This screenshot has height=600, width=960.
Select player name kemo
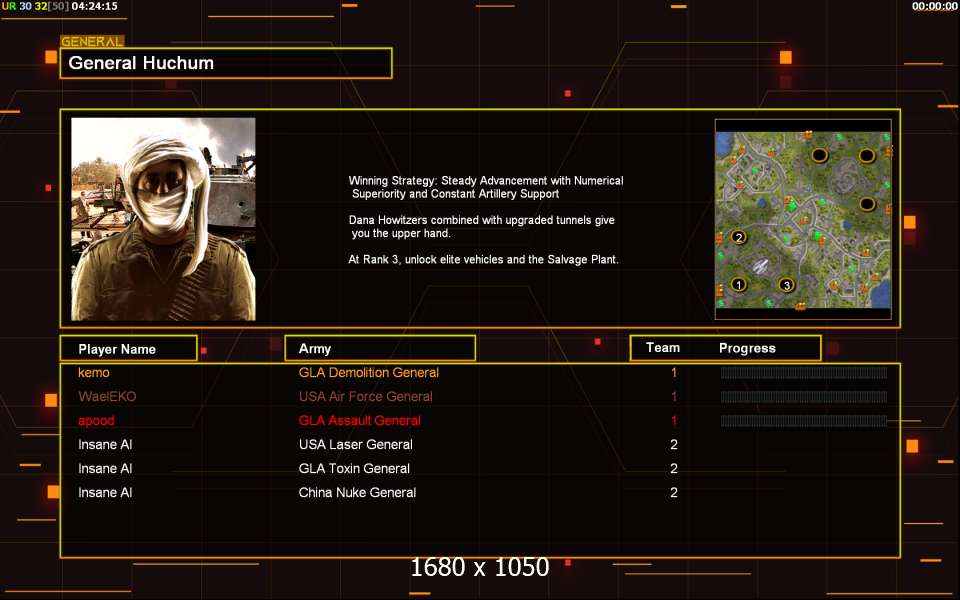(x=94, y=372)
